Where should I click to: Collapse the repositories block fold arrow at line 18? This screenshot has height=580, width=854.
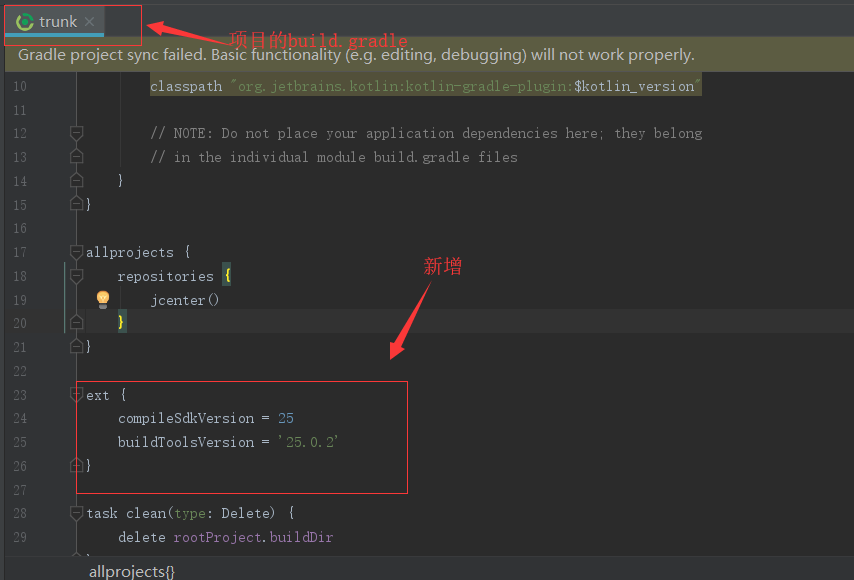[x=75, y=276]
